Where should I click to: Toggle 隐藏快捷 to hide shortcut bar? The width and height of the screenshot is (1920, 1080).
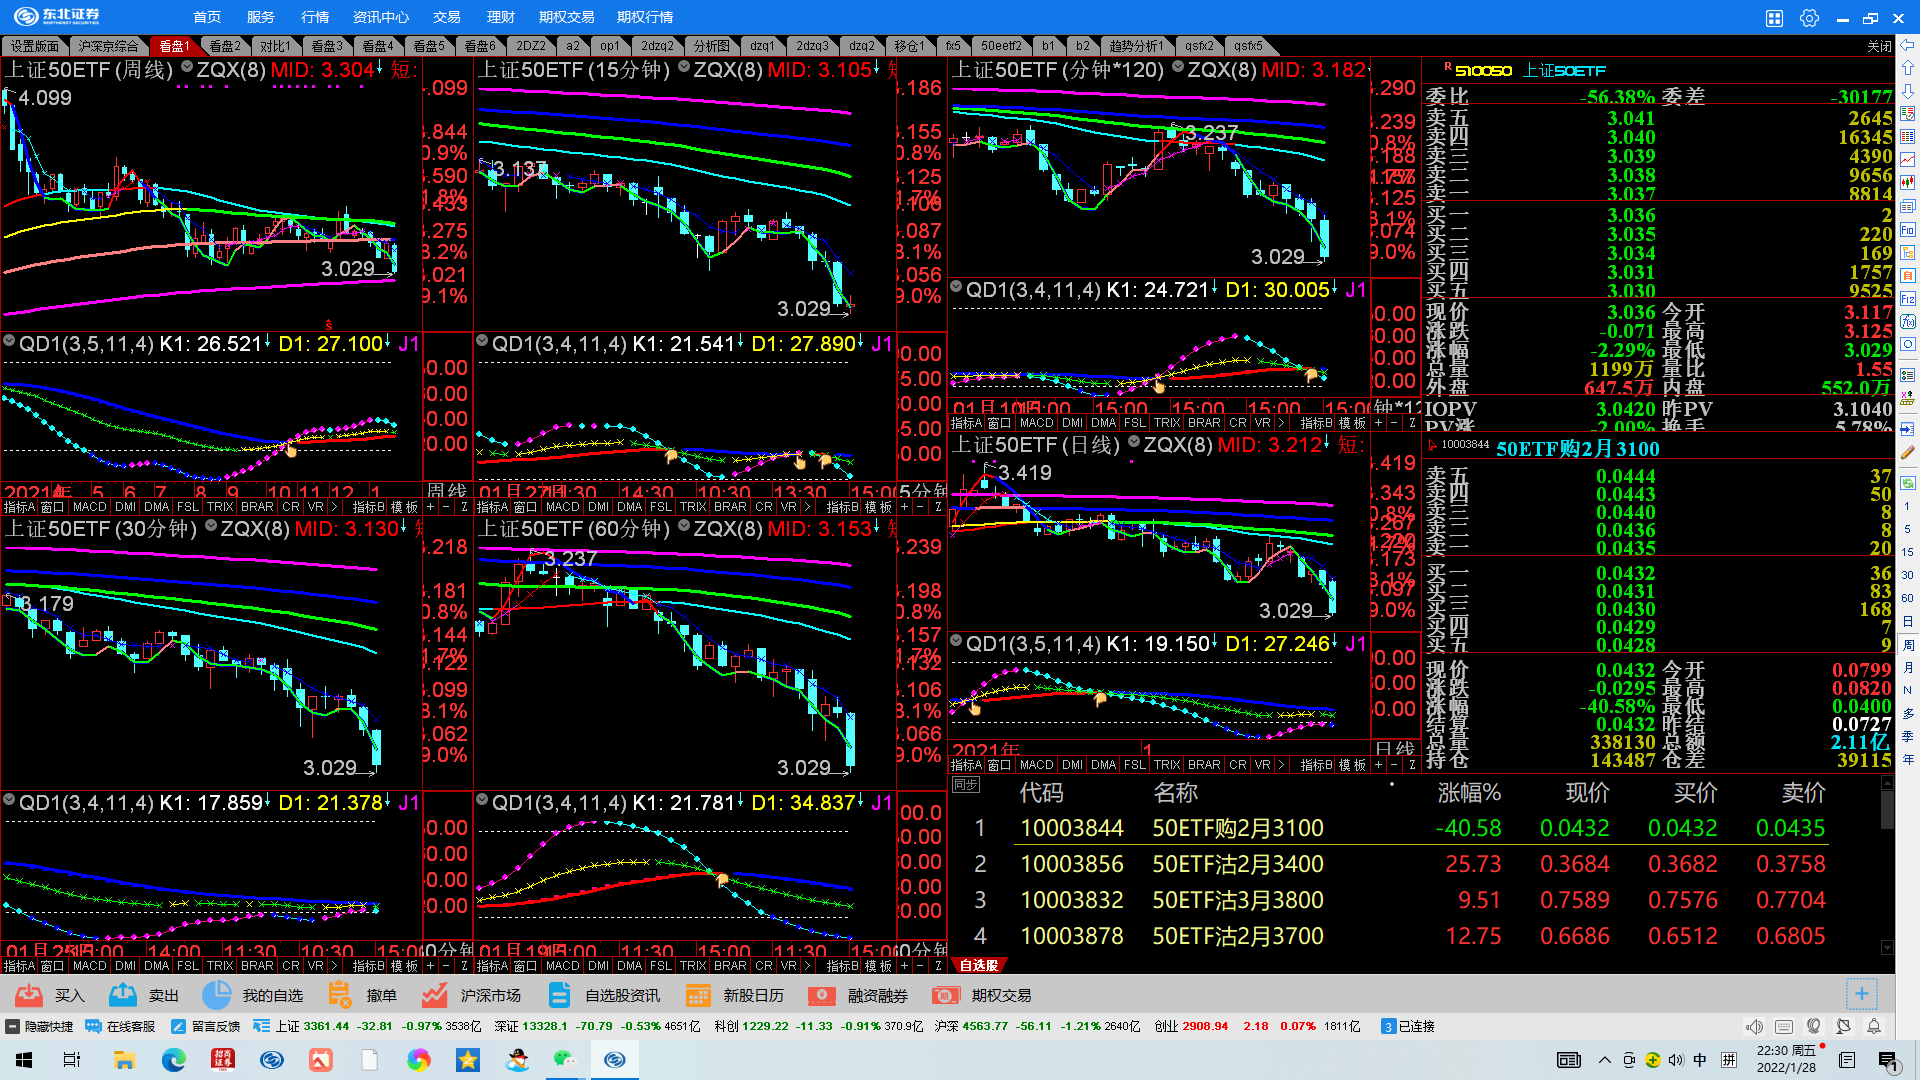tap(40, 1026)
